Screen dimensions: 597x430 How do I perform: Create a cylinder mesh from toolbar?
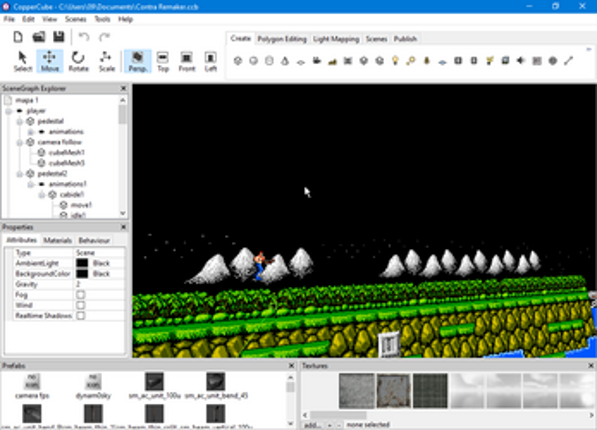tap(269, 61)
